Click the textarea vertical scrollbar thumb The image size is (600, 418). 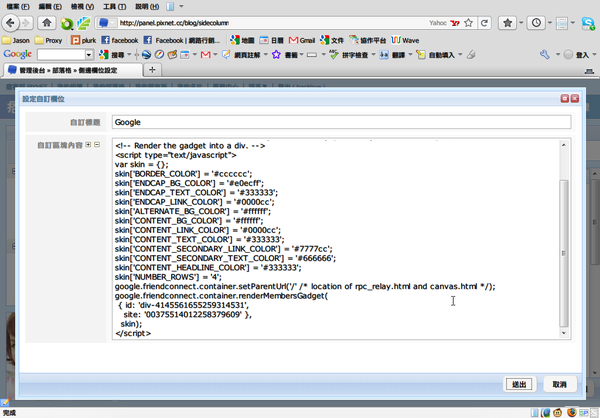click(x=564, y=253)
